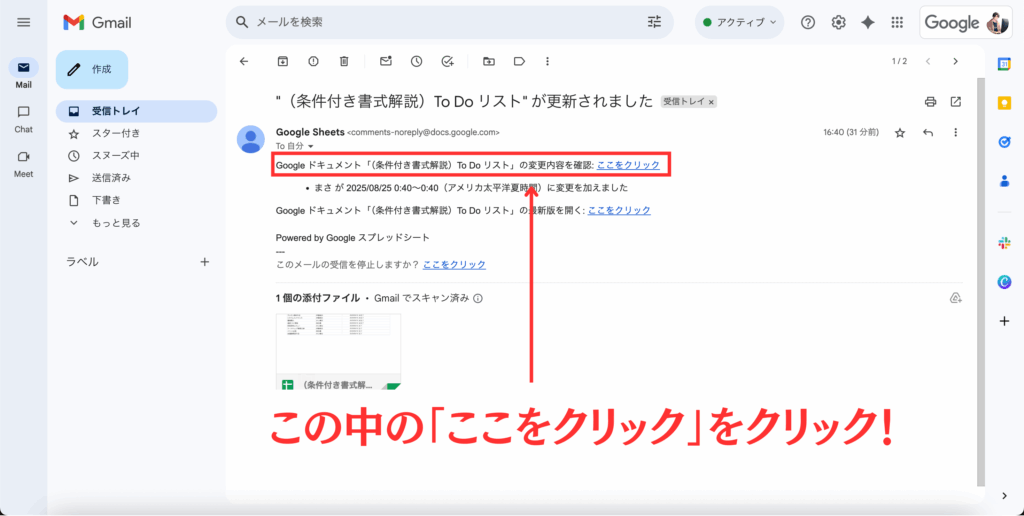Screen dimensions: 1024x516
Task: Open Gemini sparkle icon
Action: coord(867,22)
